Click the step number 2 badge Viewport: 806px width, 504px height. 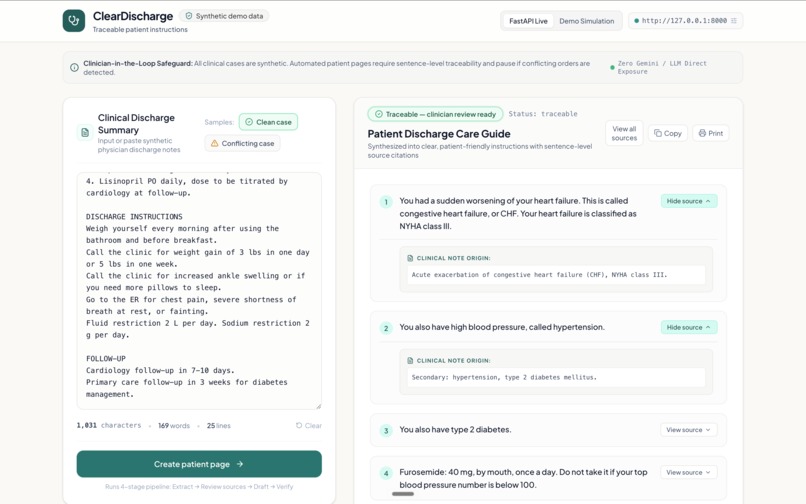pyautogui.click(x=386, y=328)
